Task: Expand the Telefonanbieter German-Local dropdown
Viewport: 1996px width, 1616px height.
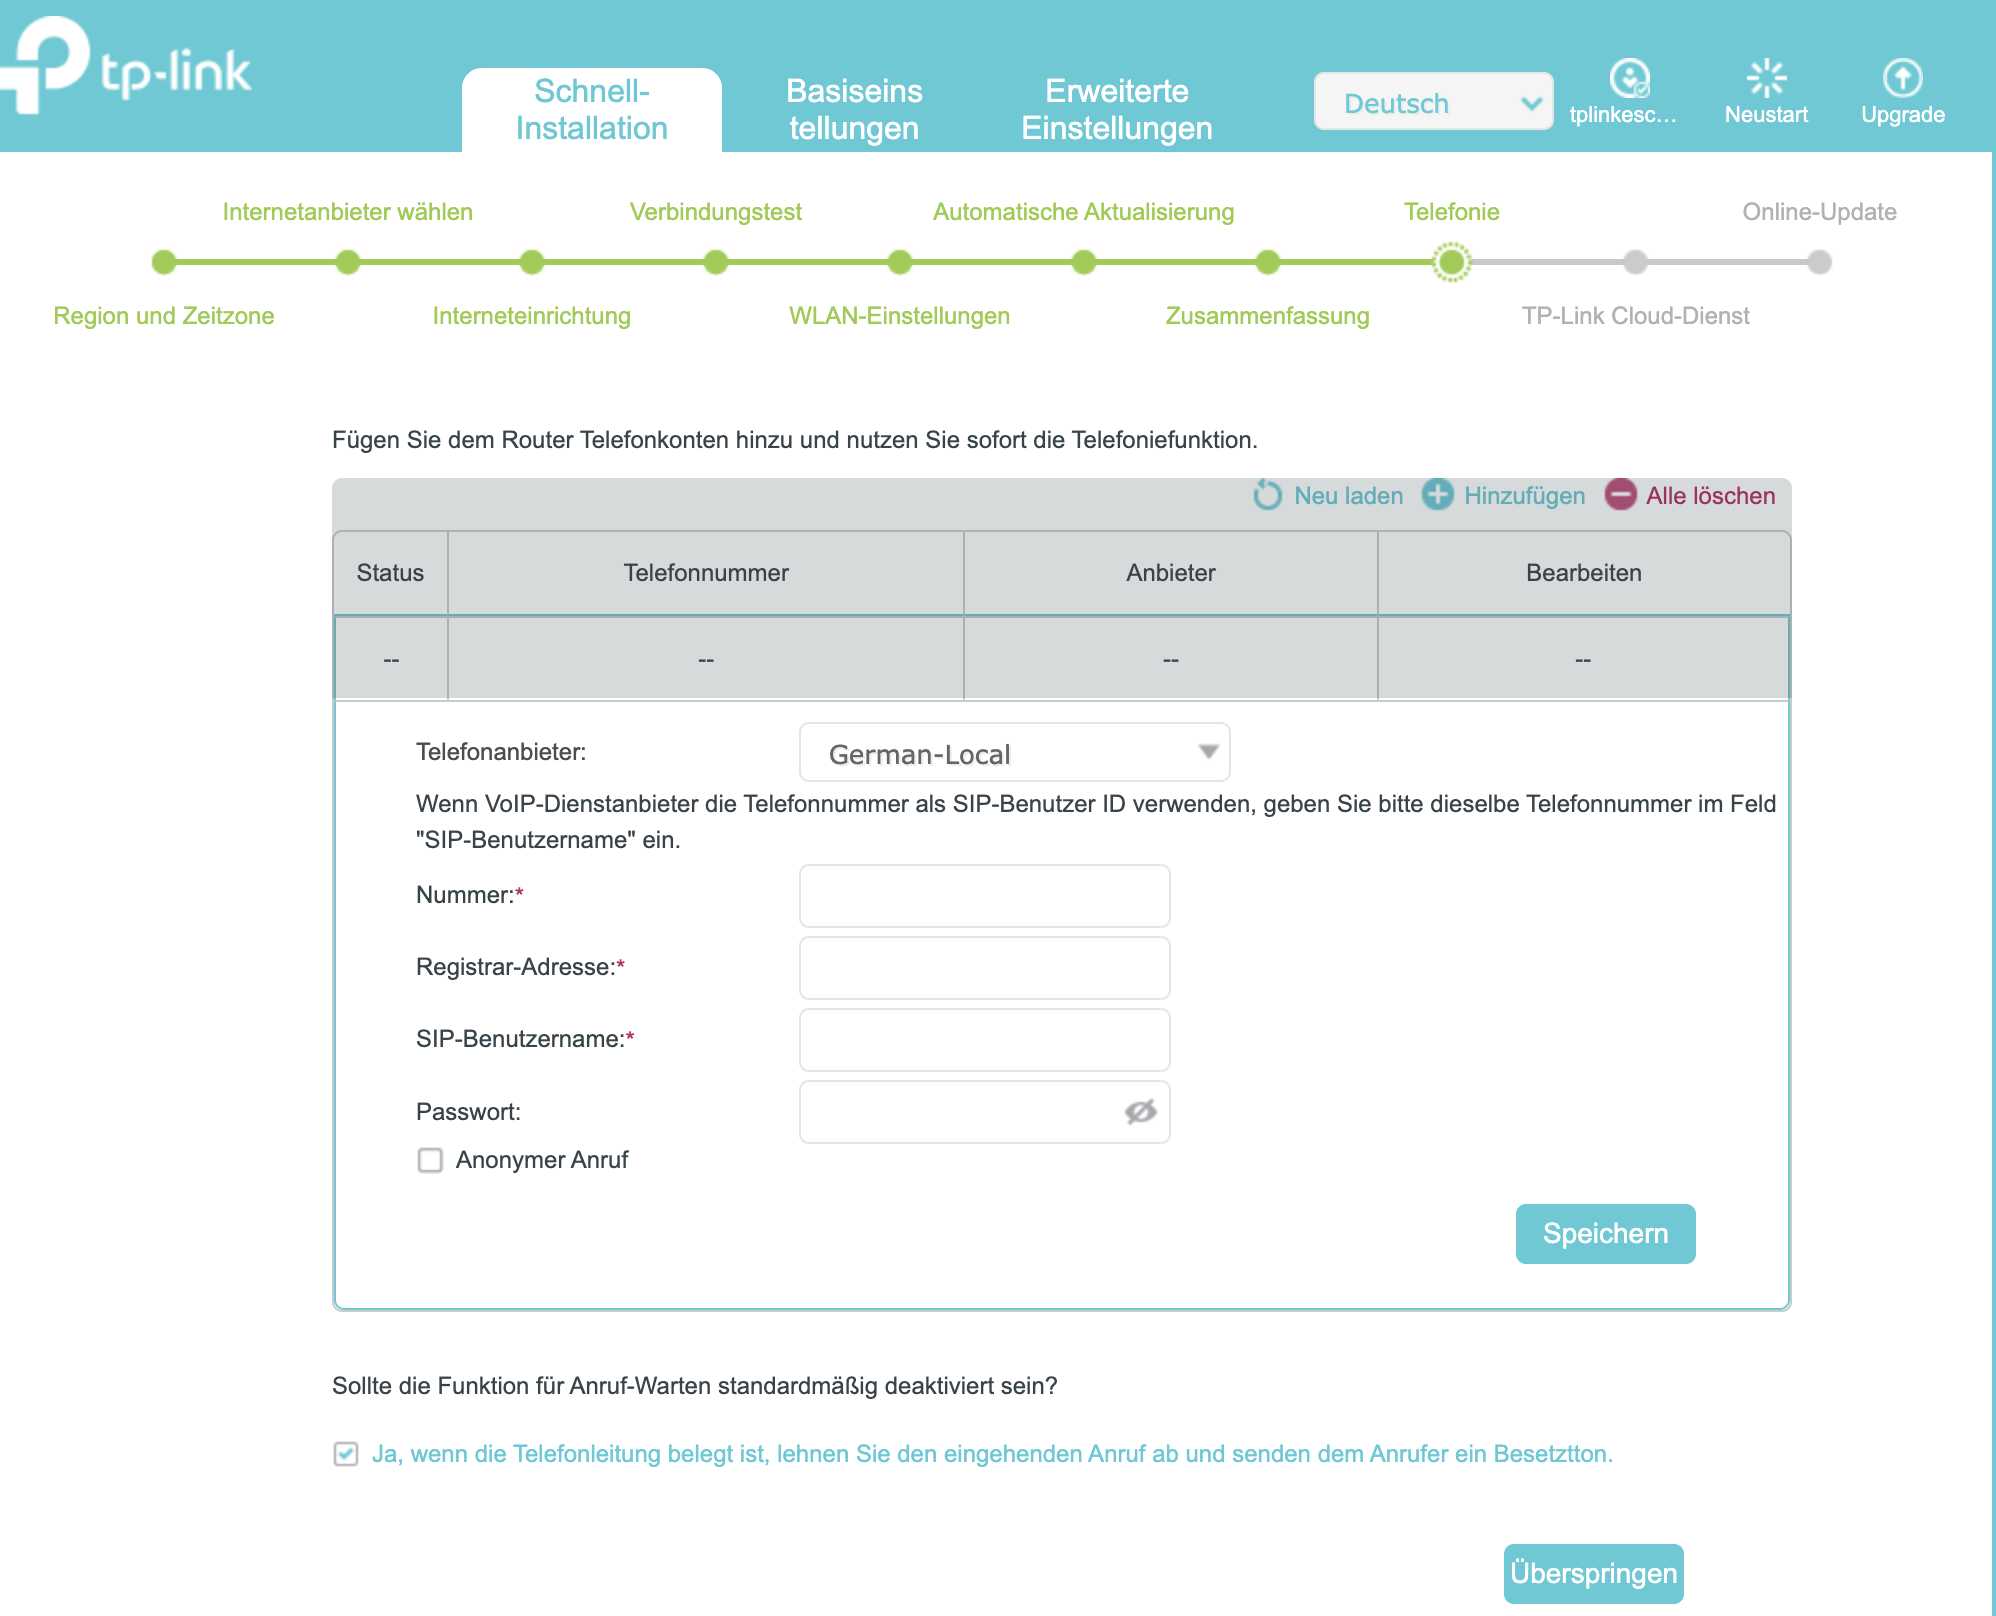Action: 1013,753
